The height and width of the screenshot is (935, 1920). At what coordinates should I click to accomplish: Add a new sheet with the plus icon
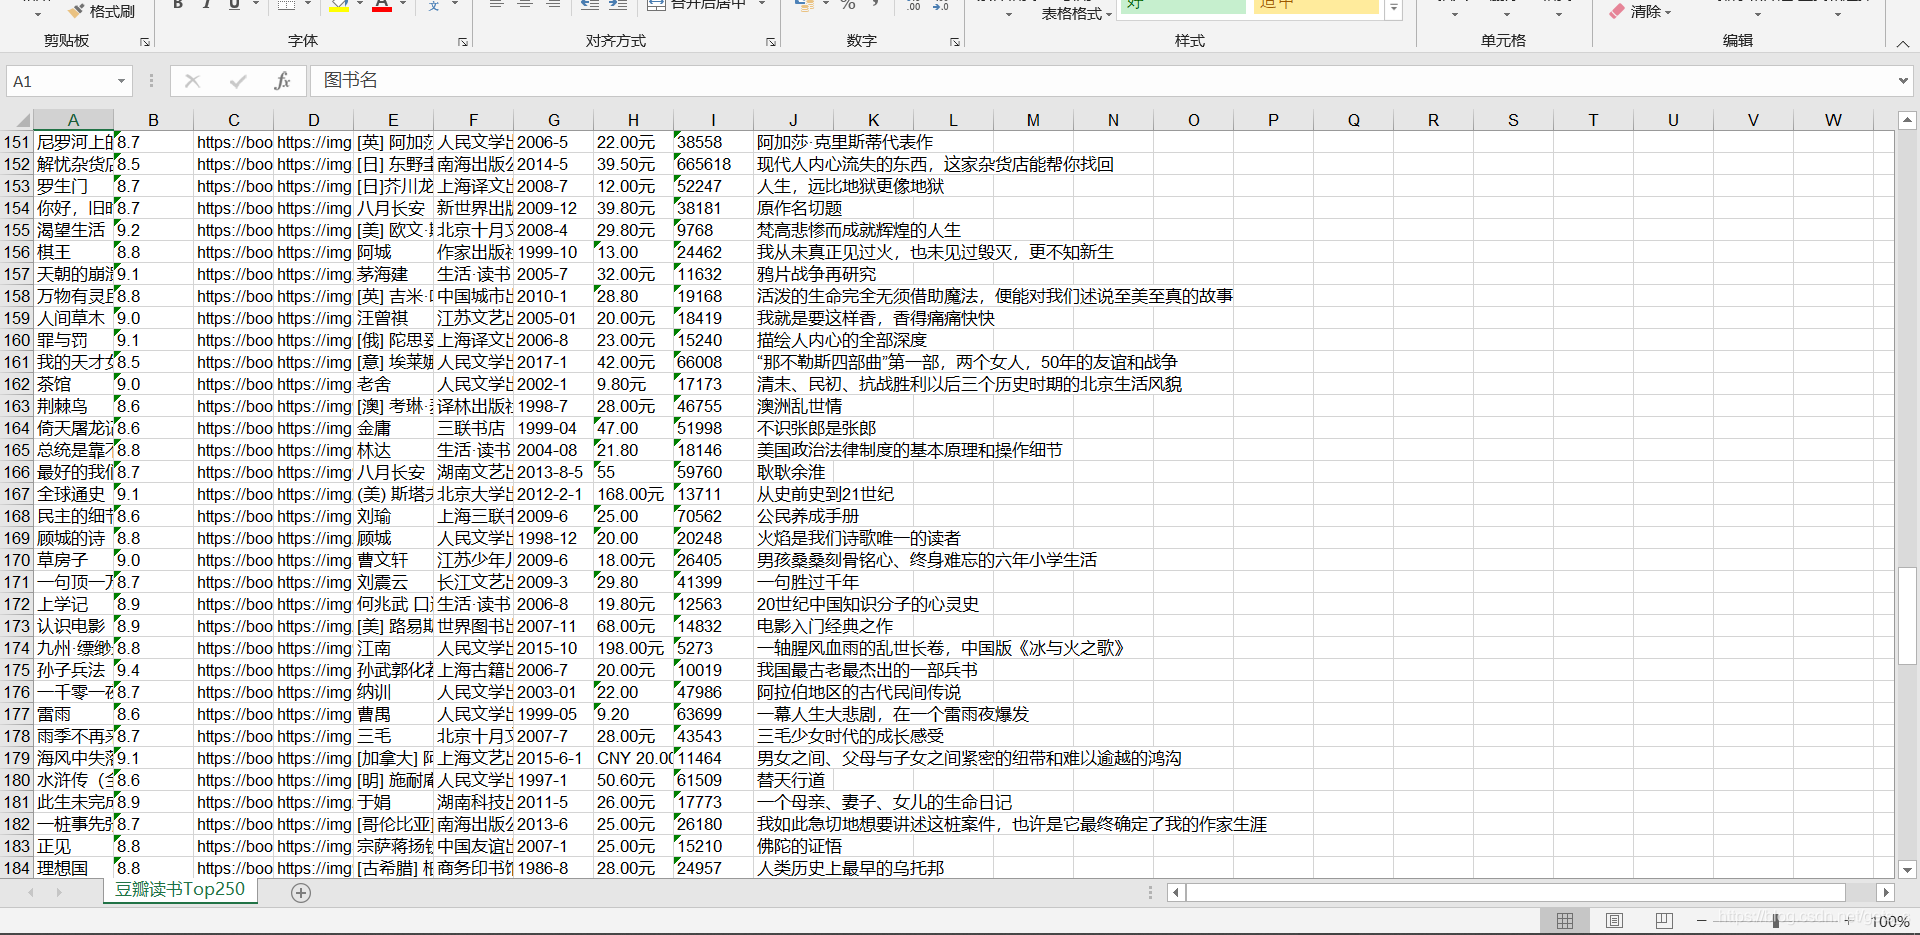click(301, 892)
